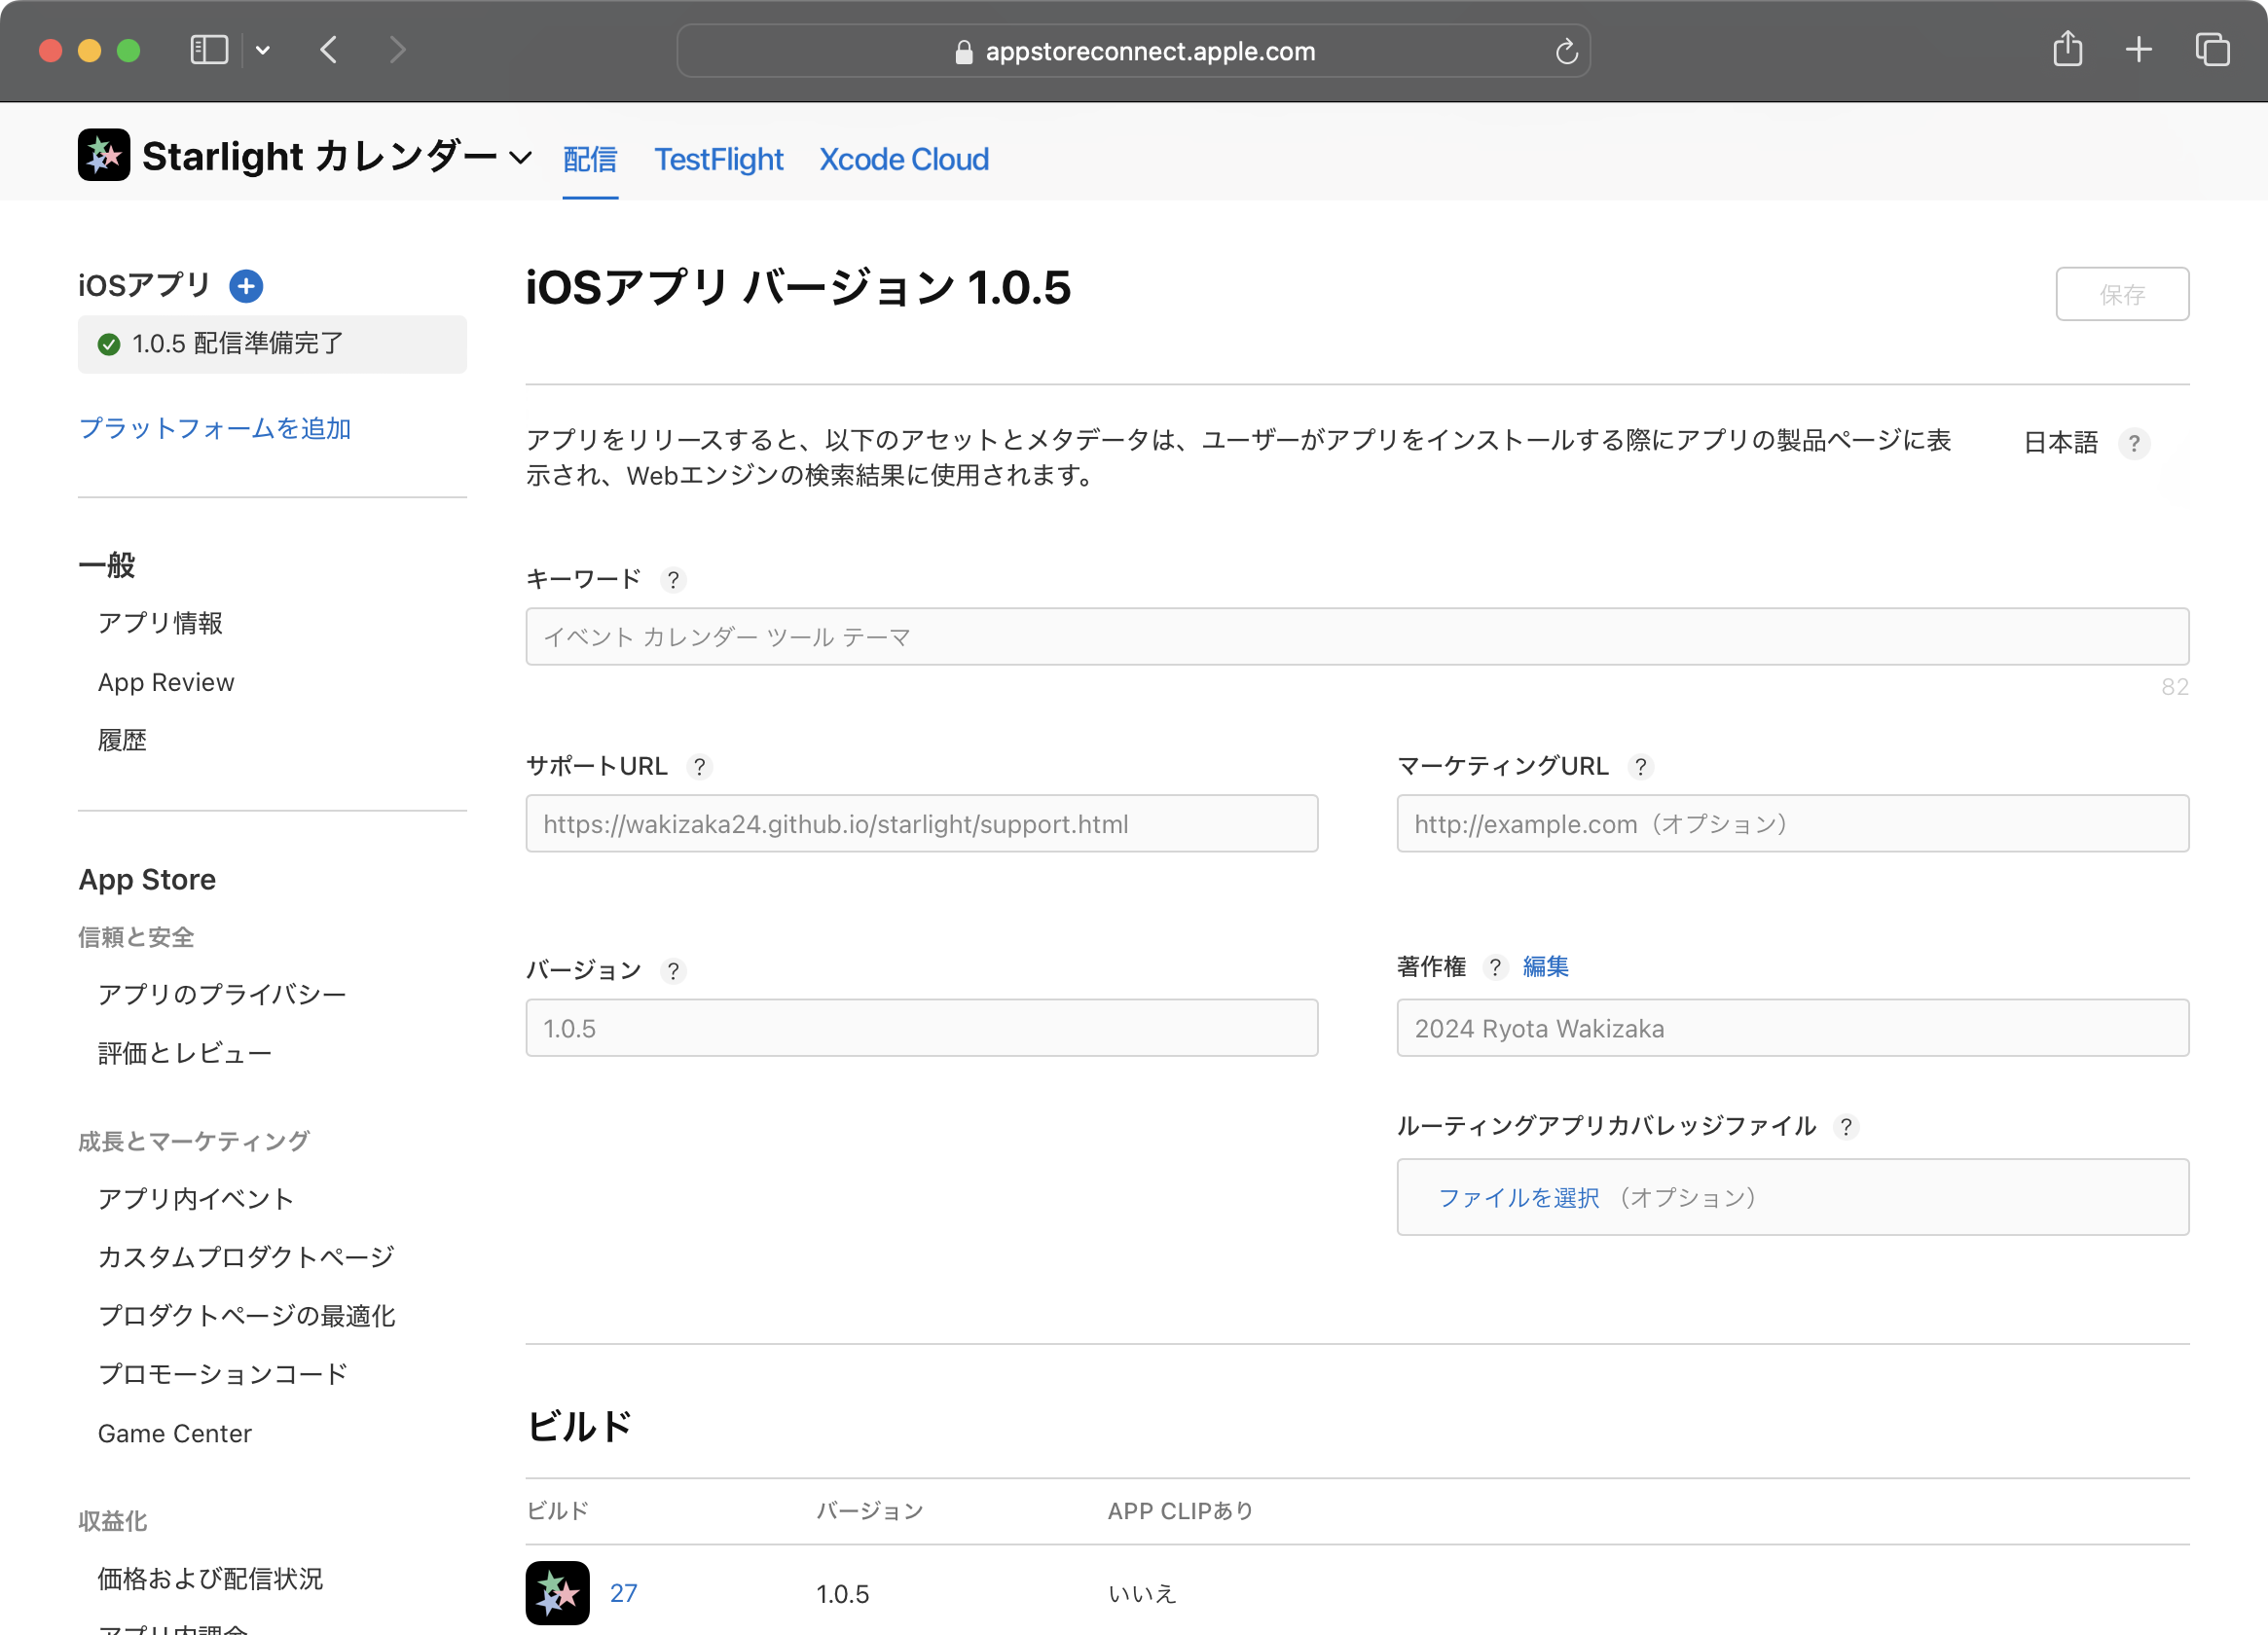Screen dimensions: 2268x1635
Task: Click the Safari page reload icon
Action: coord(1566,51)
